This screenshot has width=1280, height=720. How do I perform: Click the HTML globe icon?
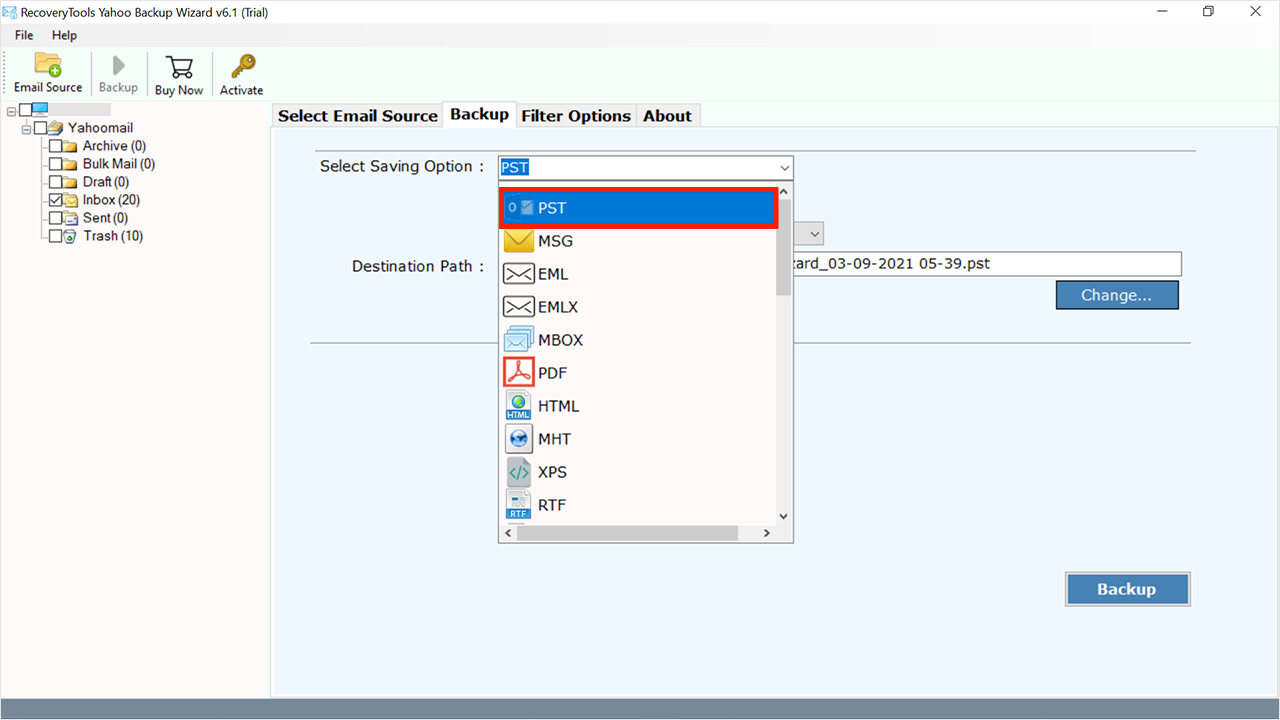click(x=519, y=406)
